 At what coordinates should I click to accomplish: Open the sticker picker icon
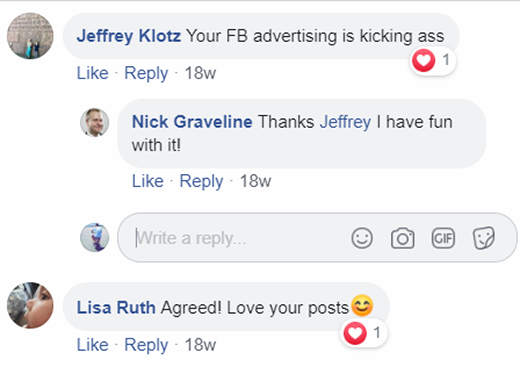click(x=484, y=238)
